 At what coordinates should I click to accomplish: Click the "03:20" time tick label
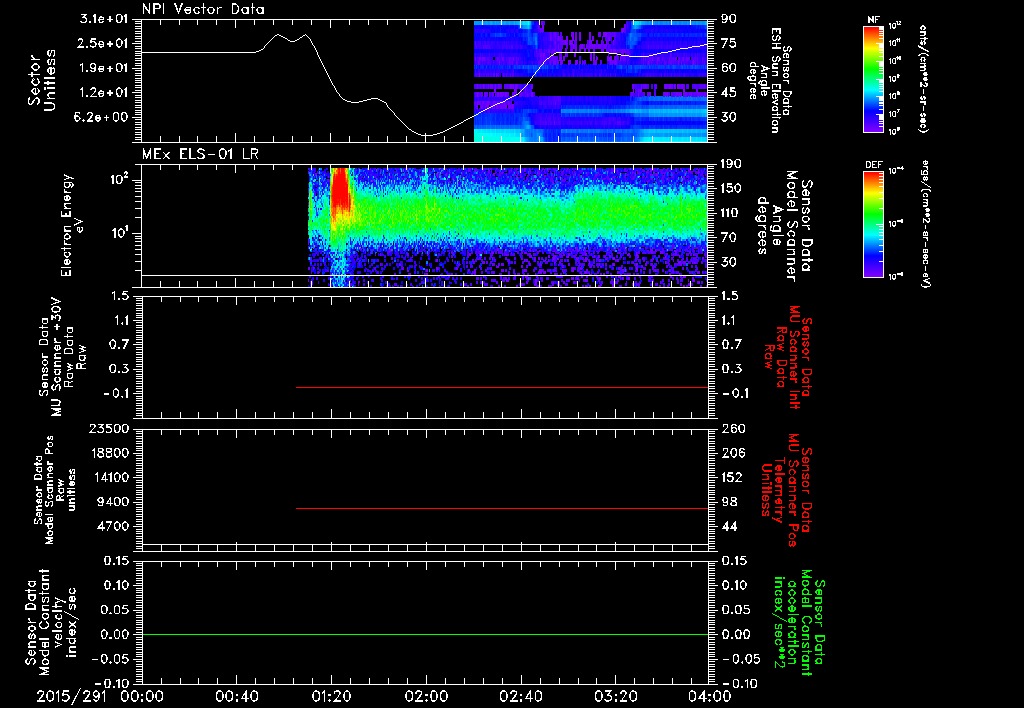point(615,696)
